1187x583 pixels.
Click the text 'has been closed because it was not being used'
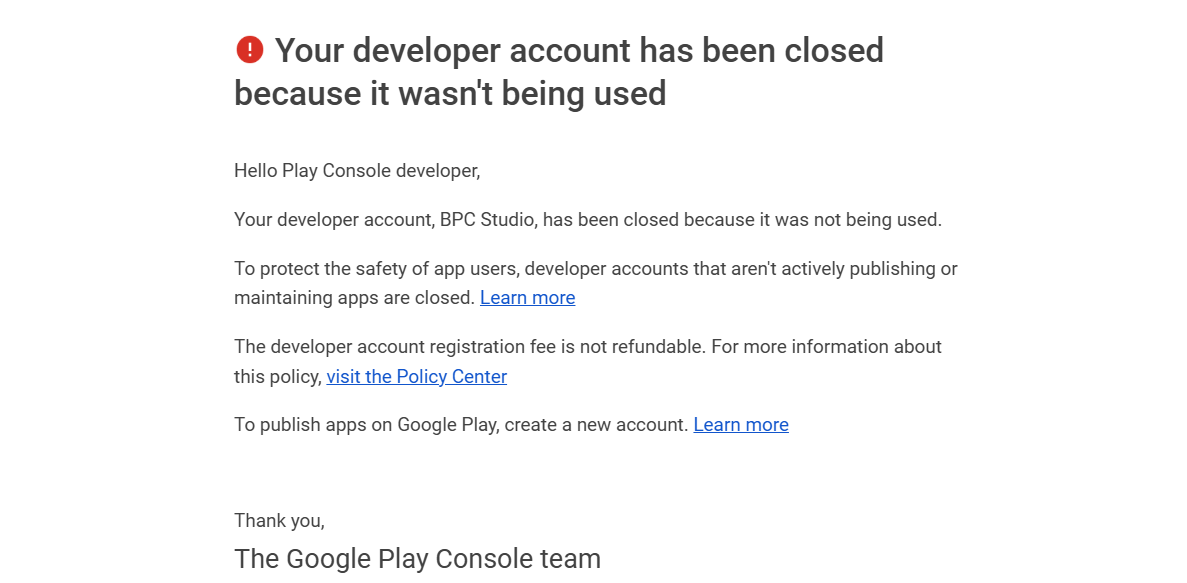[x=741, y=220]
